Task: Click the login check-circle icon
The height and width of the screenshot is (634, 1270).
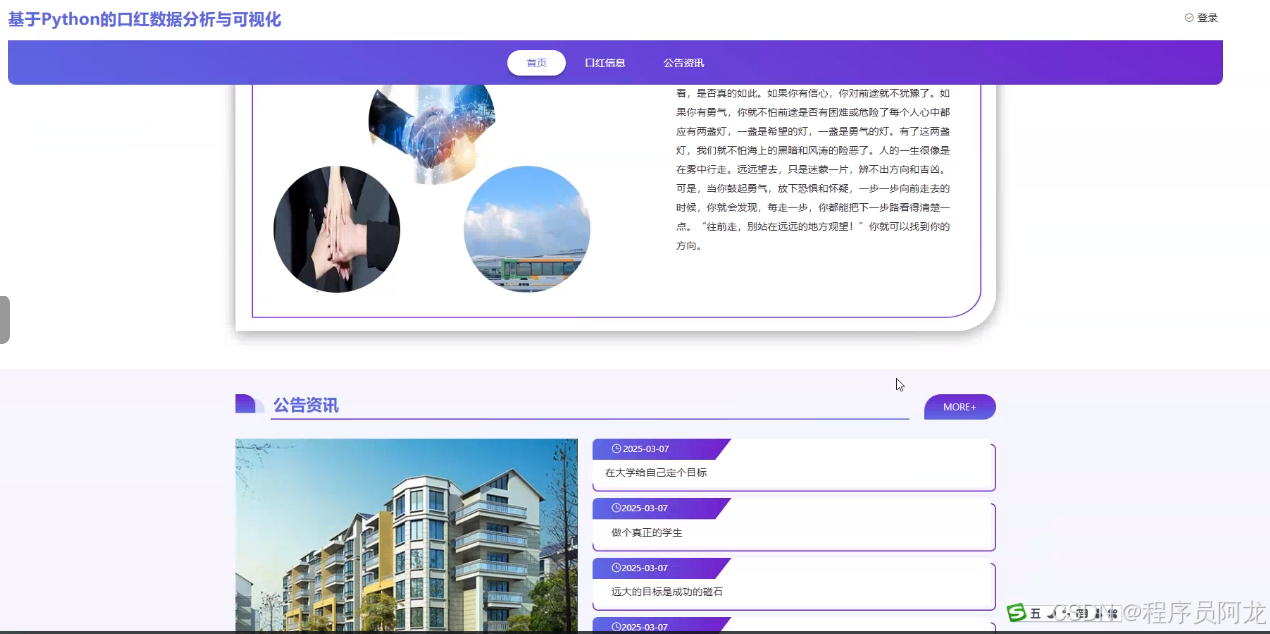Action: point(1189,17)
